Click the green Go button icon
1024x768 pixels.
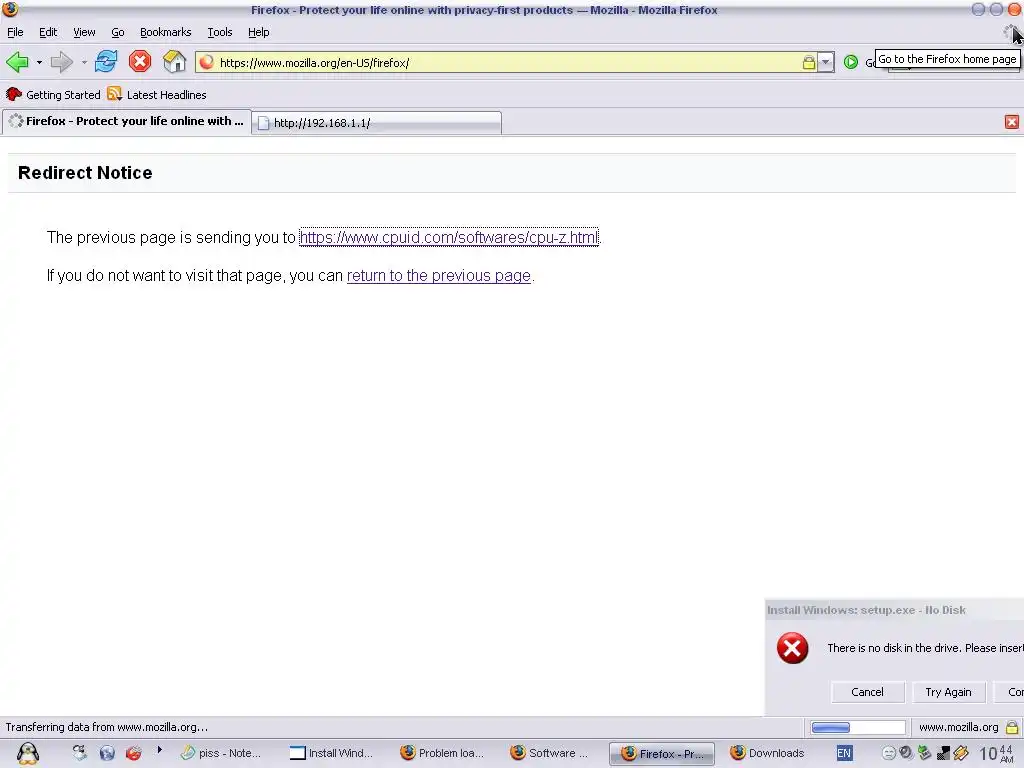[x=850, y=62]
